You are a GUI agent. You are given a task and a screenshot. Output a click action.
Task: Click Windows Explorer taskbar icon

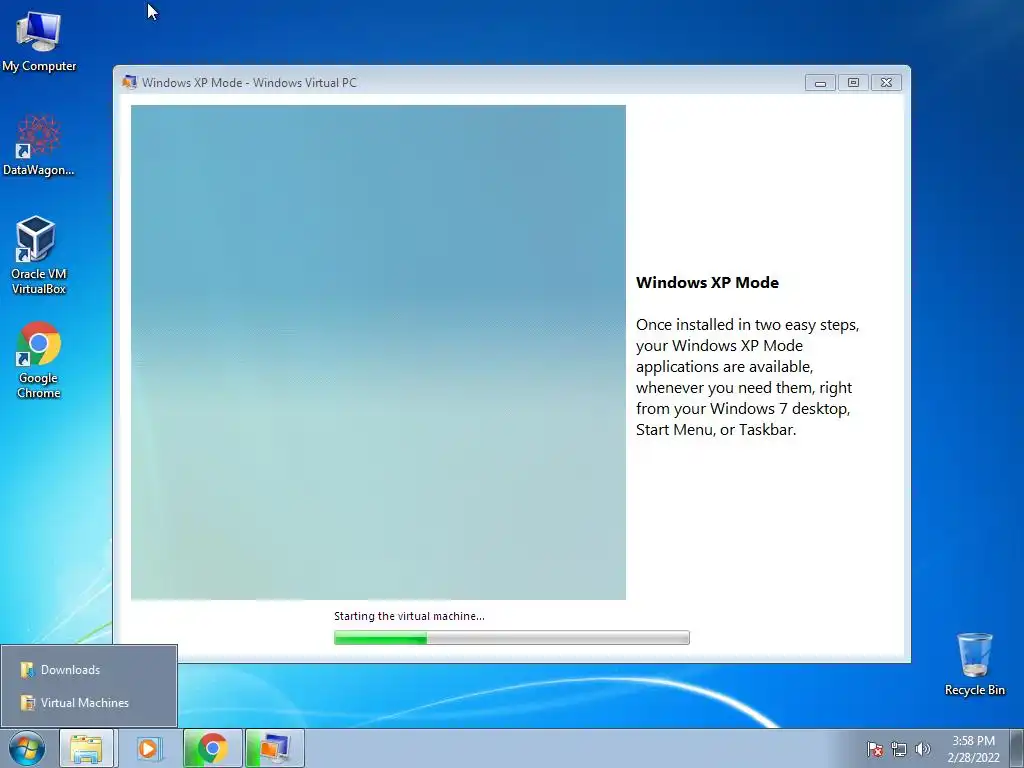[x=86, y=748]
